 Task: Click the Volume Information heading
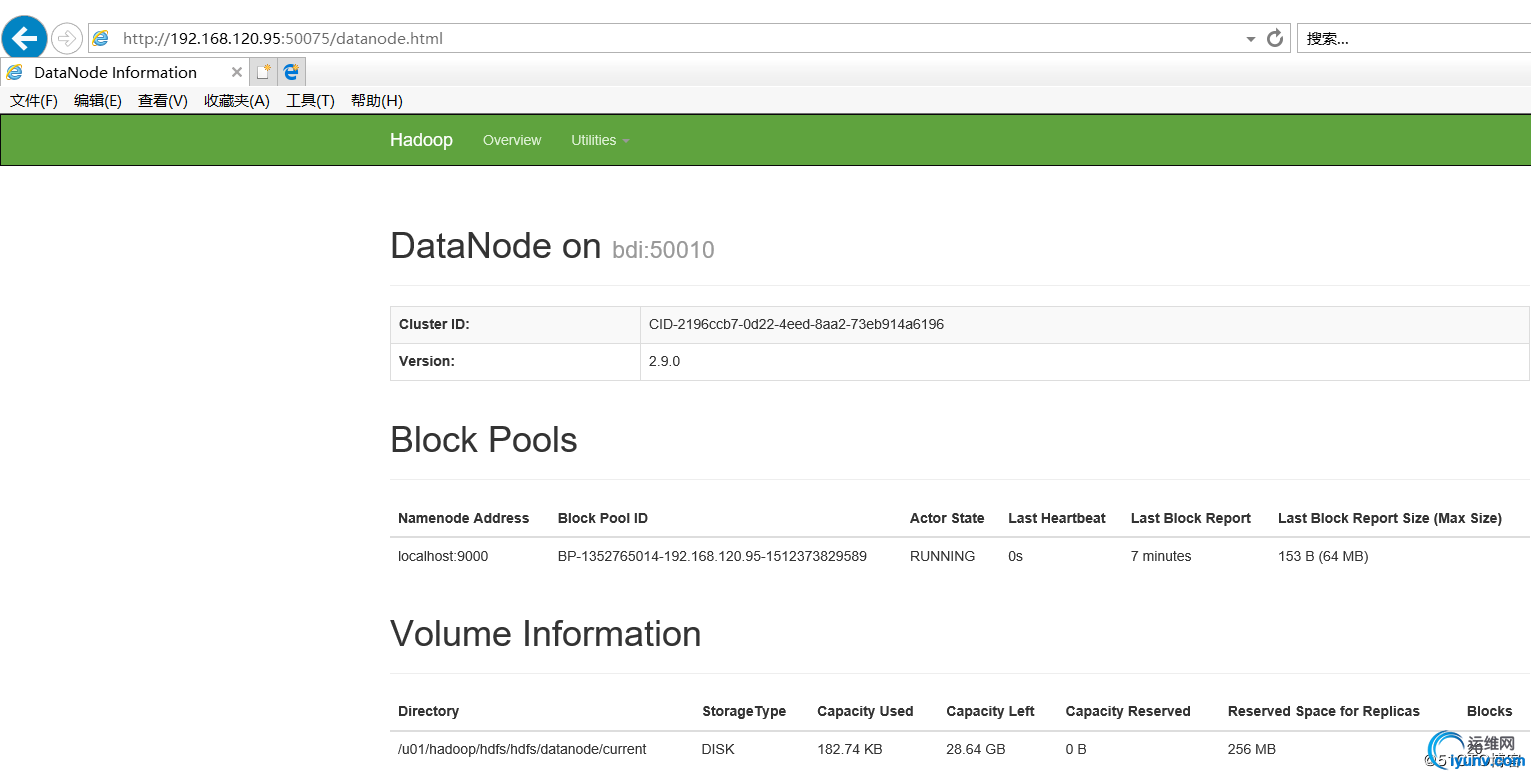point(546,634)
